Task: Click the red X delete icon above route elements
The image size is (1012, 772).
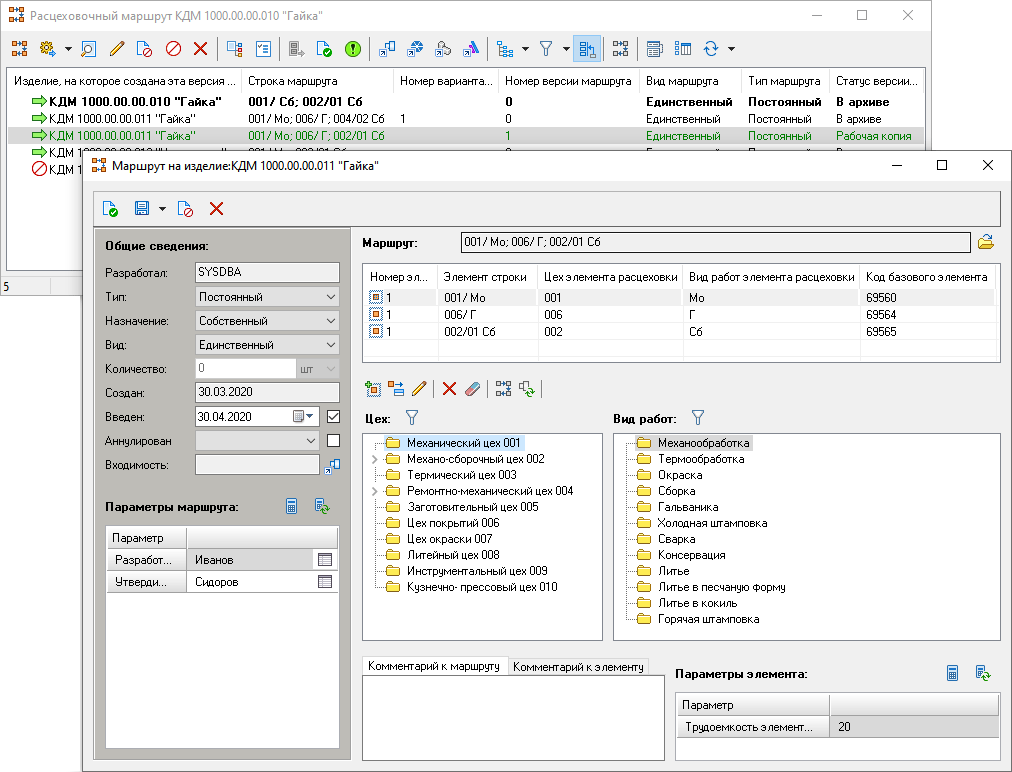Action: 449,388
